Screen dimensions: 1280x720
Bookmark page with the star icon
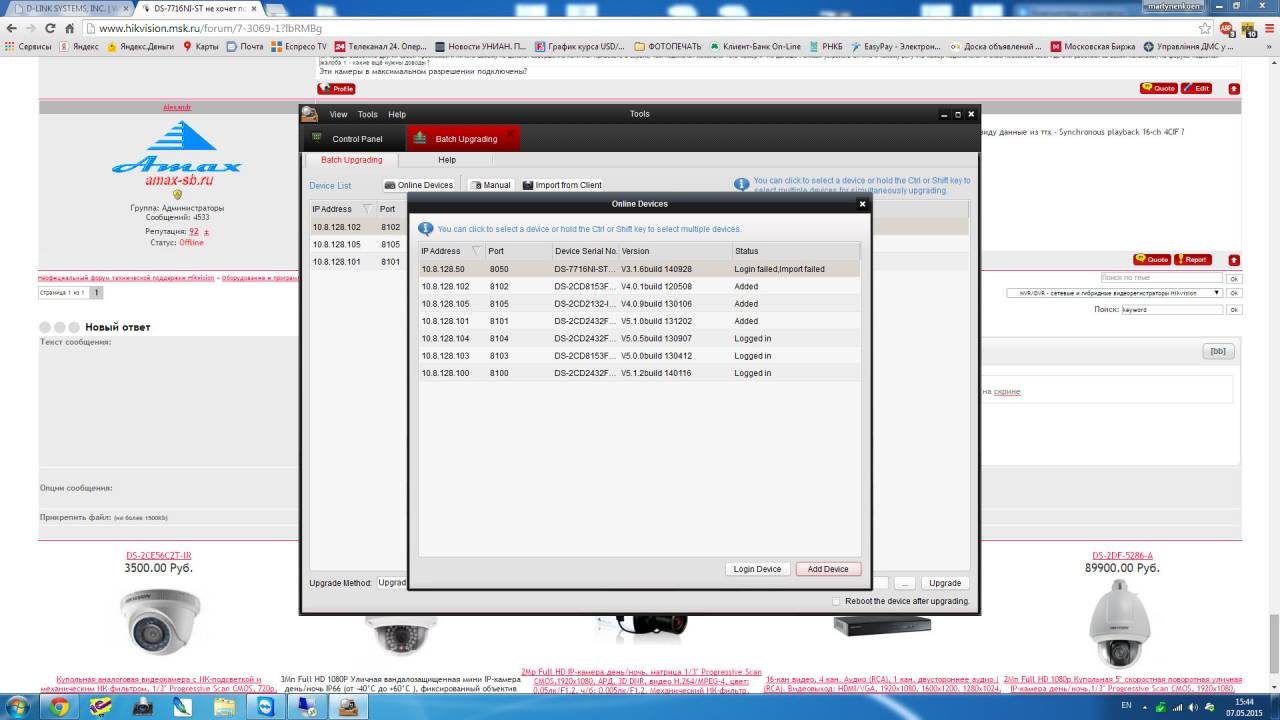click(1205, 29)
